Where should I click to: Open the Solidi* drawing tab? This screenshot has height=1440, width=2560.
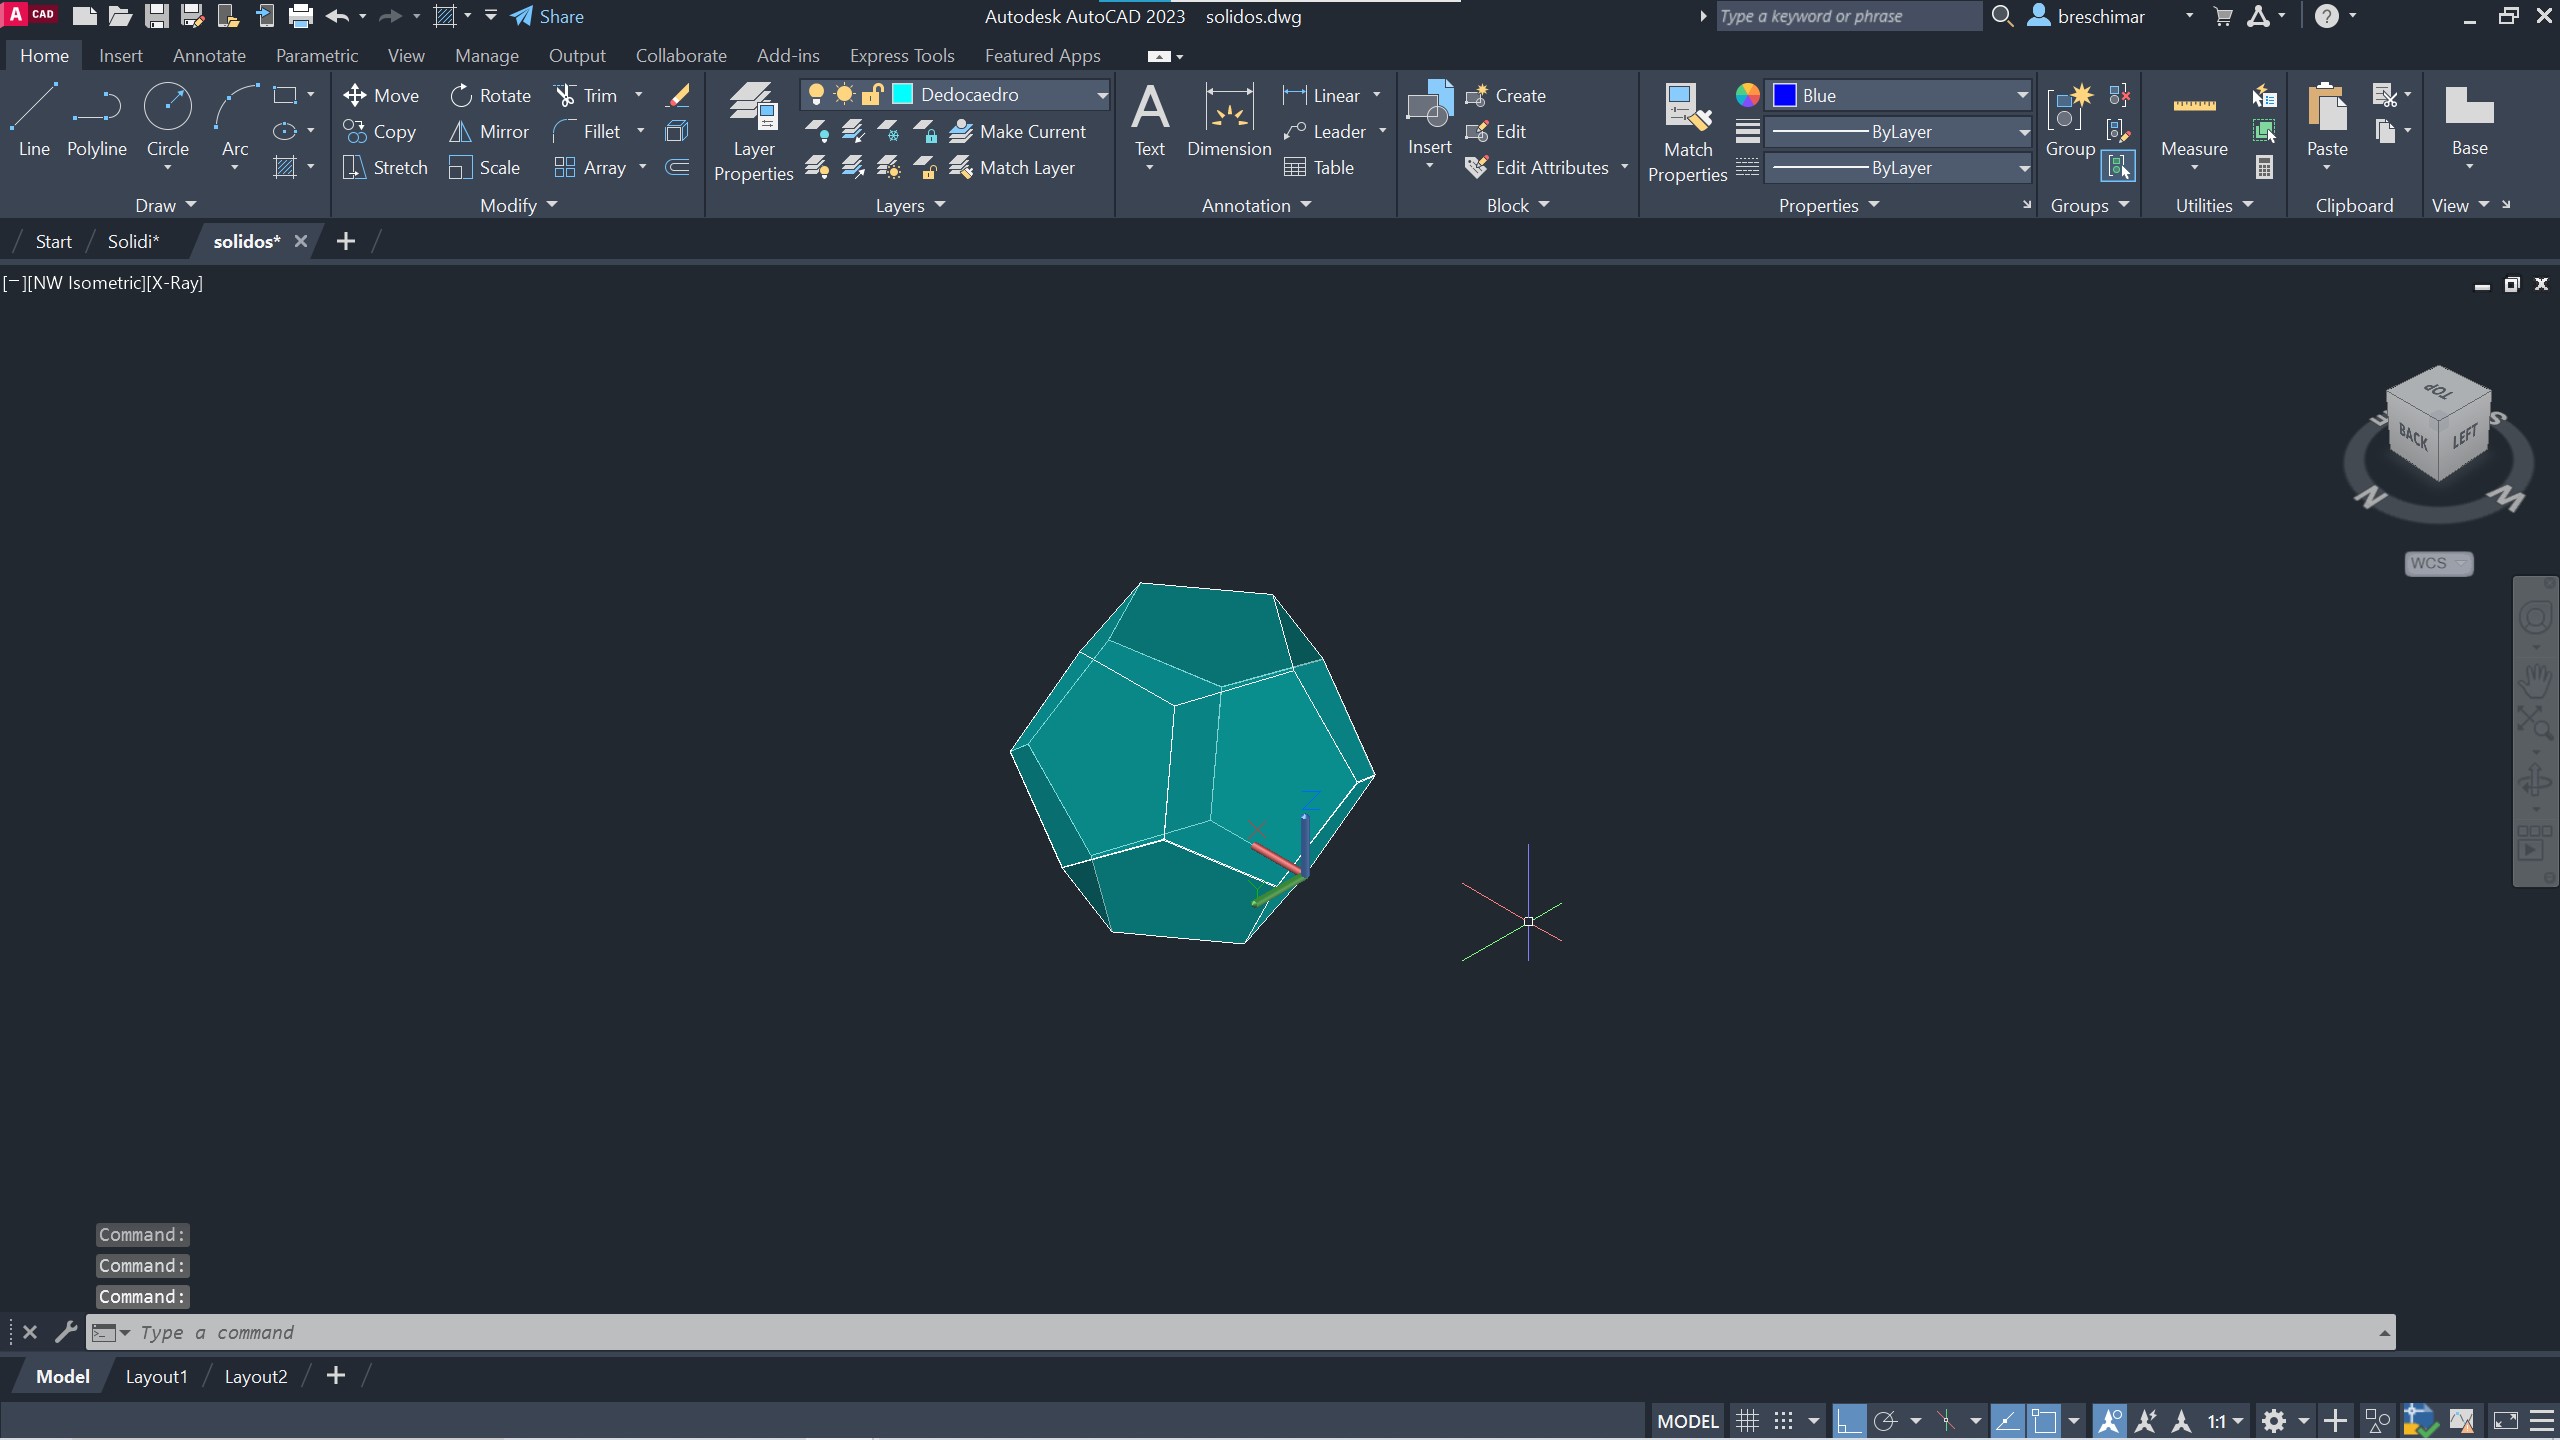click(133, 241)
